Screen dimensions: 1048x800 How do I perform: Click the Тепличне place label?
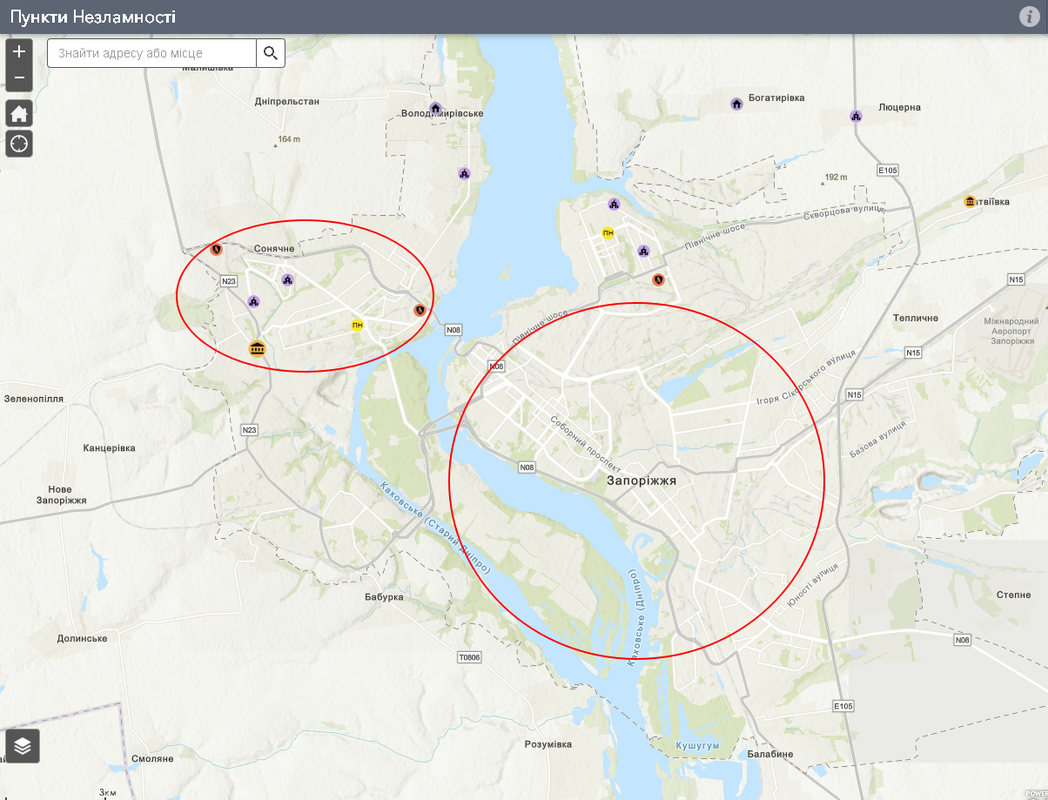coord(916,318)
